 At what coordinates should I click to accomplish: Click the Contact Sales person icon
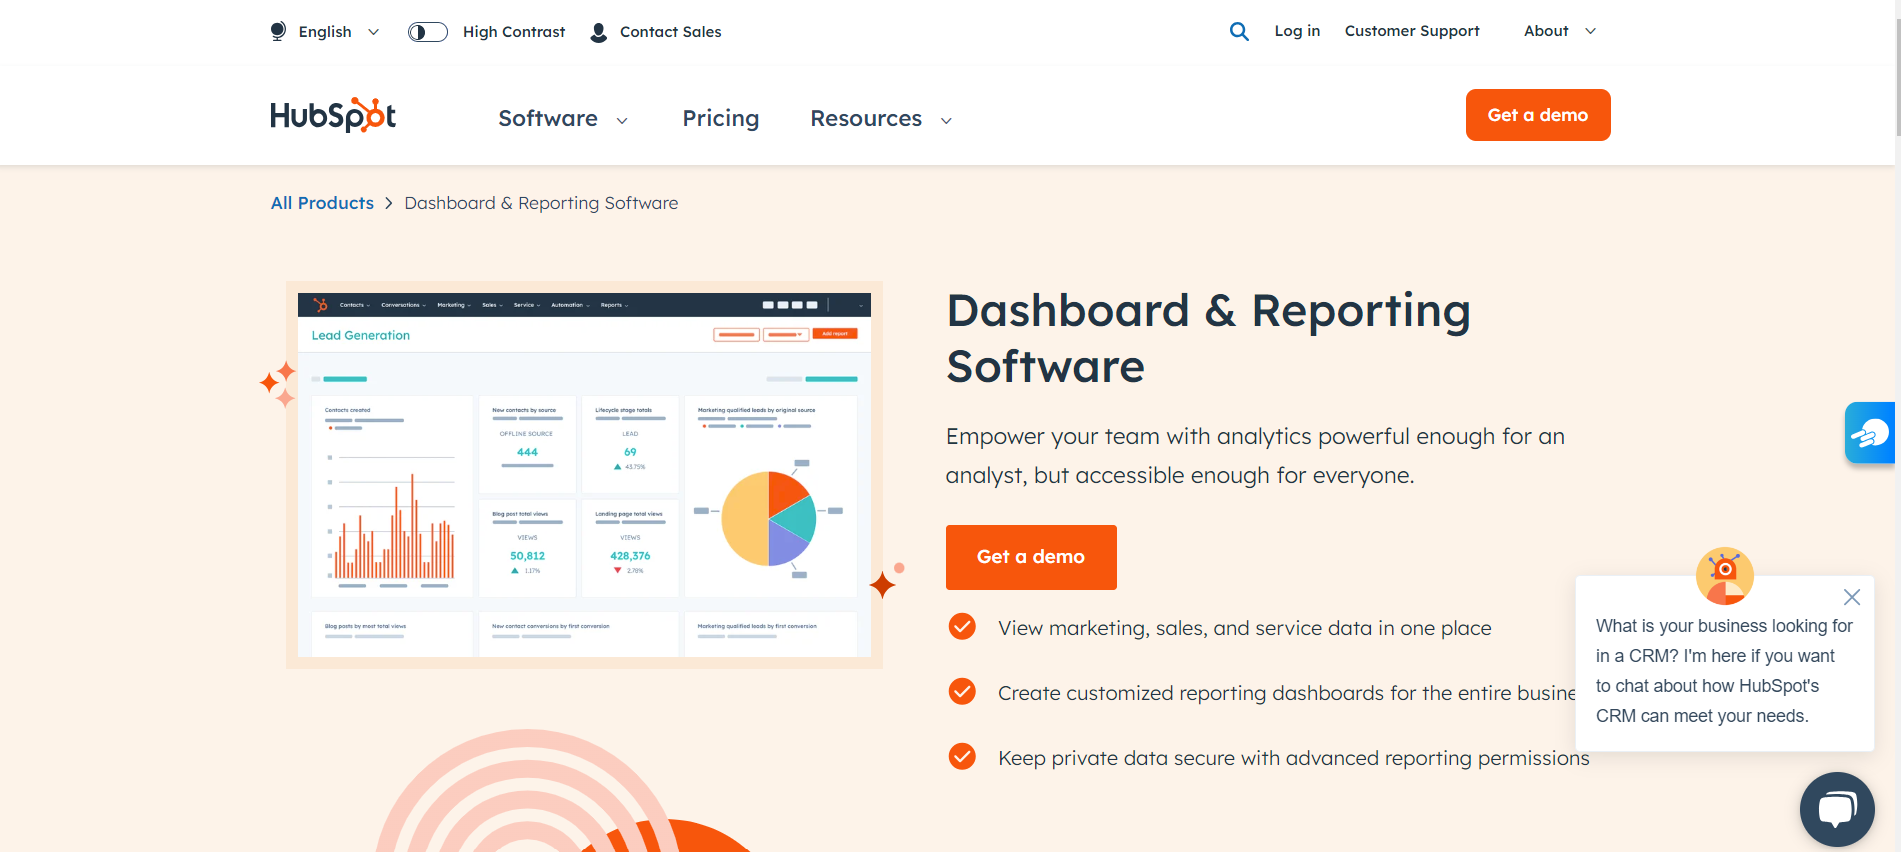tap(599, 32)
